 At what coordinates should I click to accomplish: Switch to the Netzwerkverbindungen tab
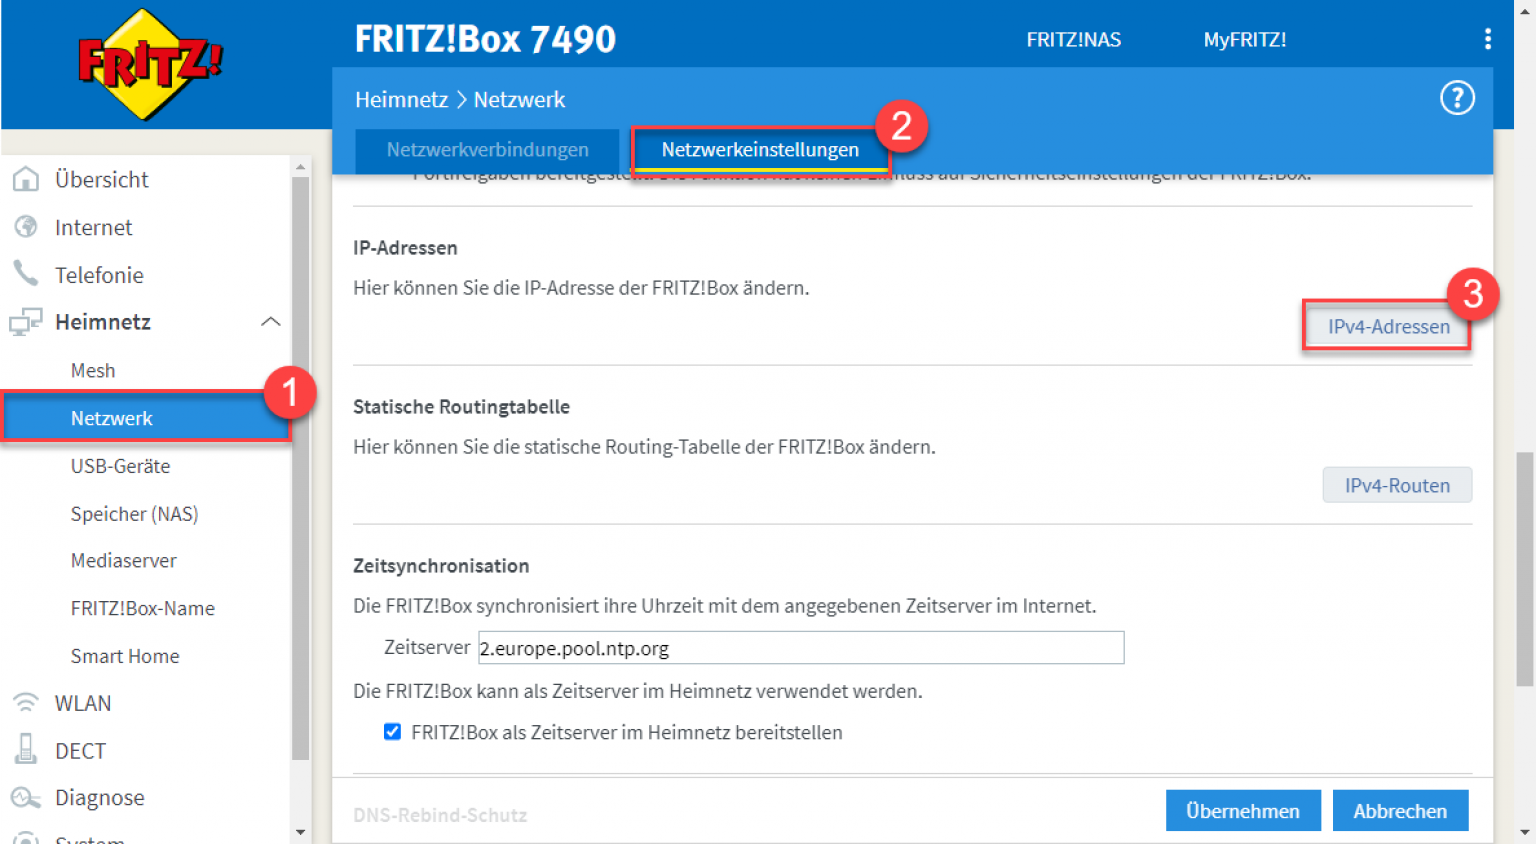click(x=487, y=149)
